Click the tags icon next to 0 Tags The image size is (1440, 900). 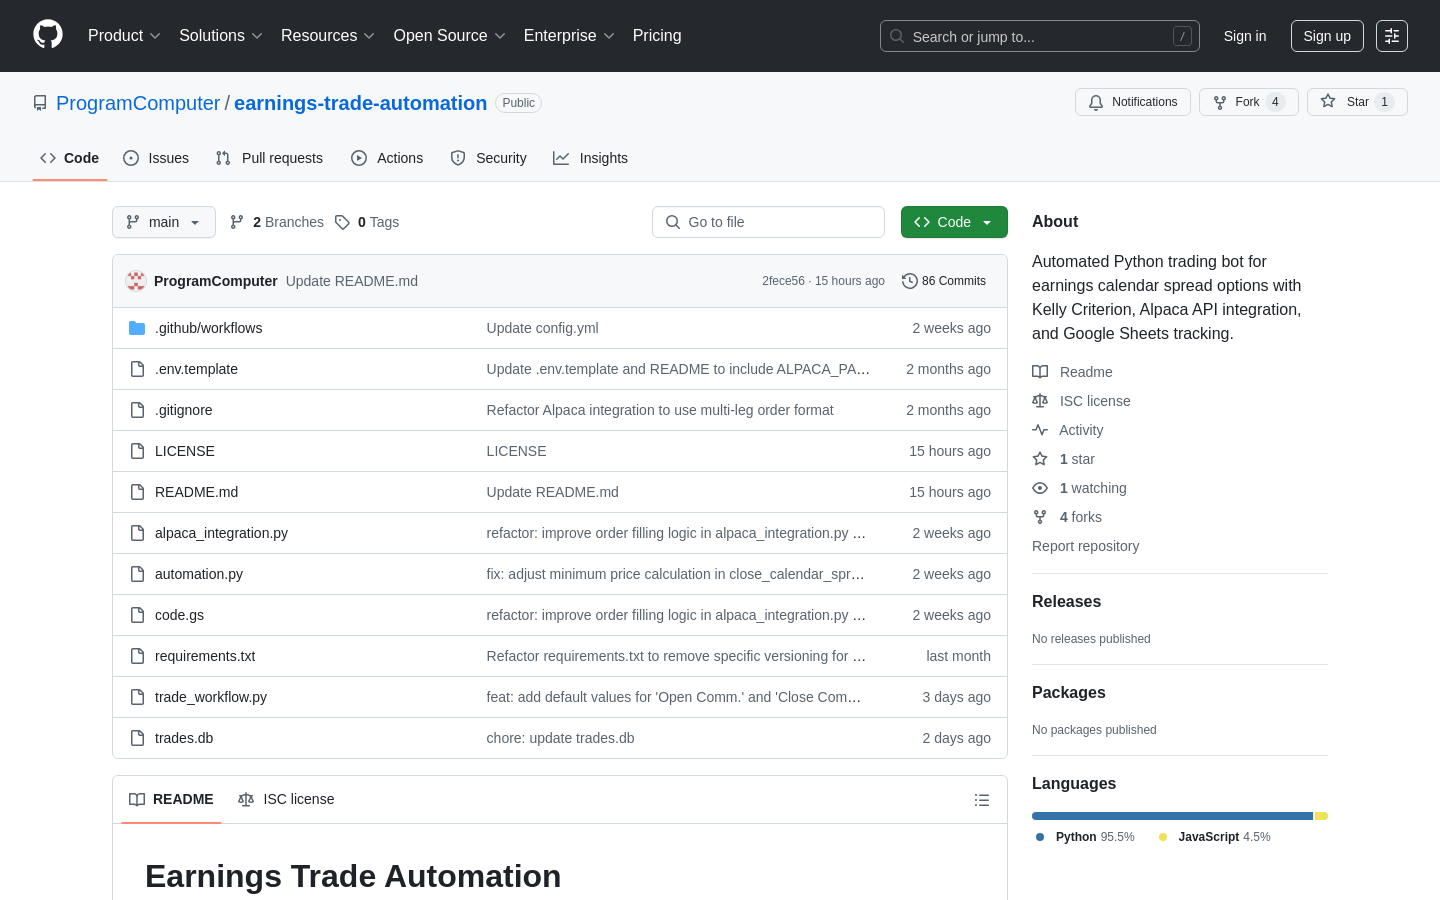pos(342,222)
